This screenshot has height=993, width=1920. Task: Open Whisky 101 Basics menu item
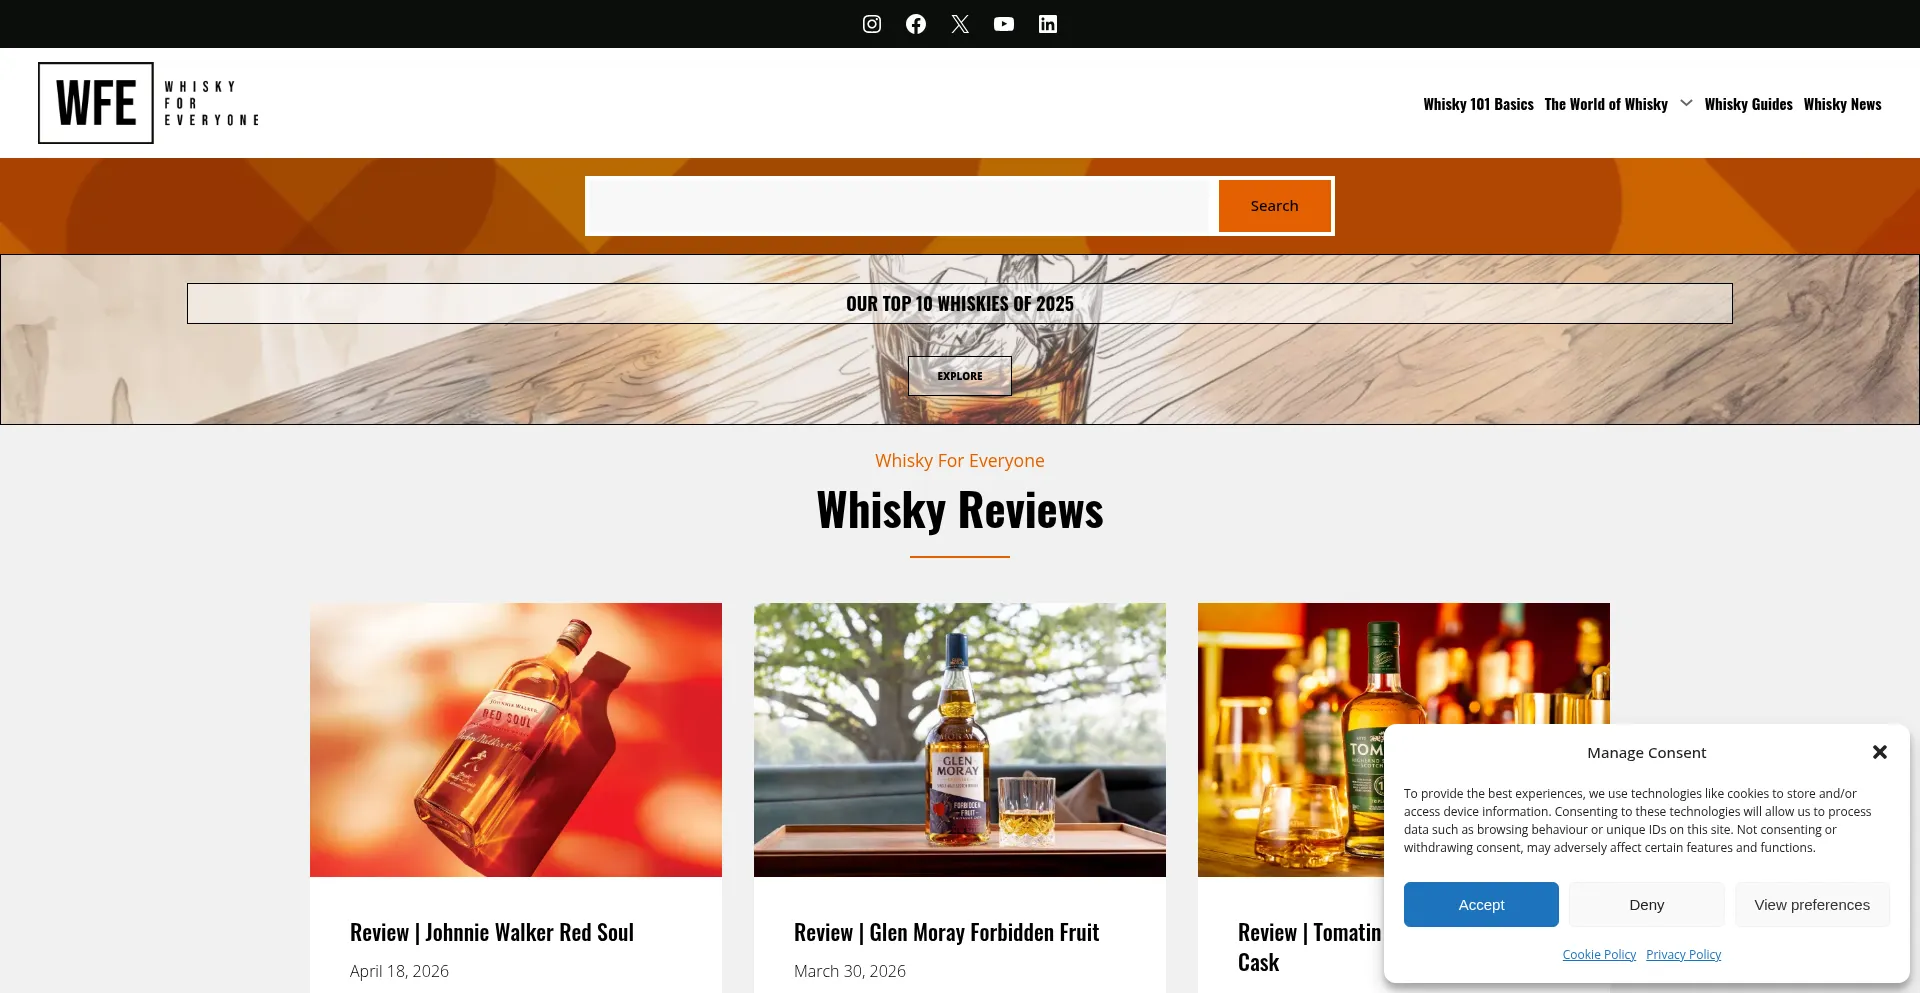[1478, 104]
